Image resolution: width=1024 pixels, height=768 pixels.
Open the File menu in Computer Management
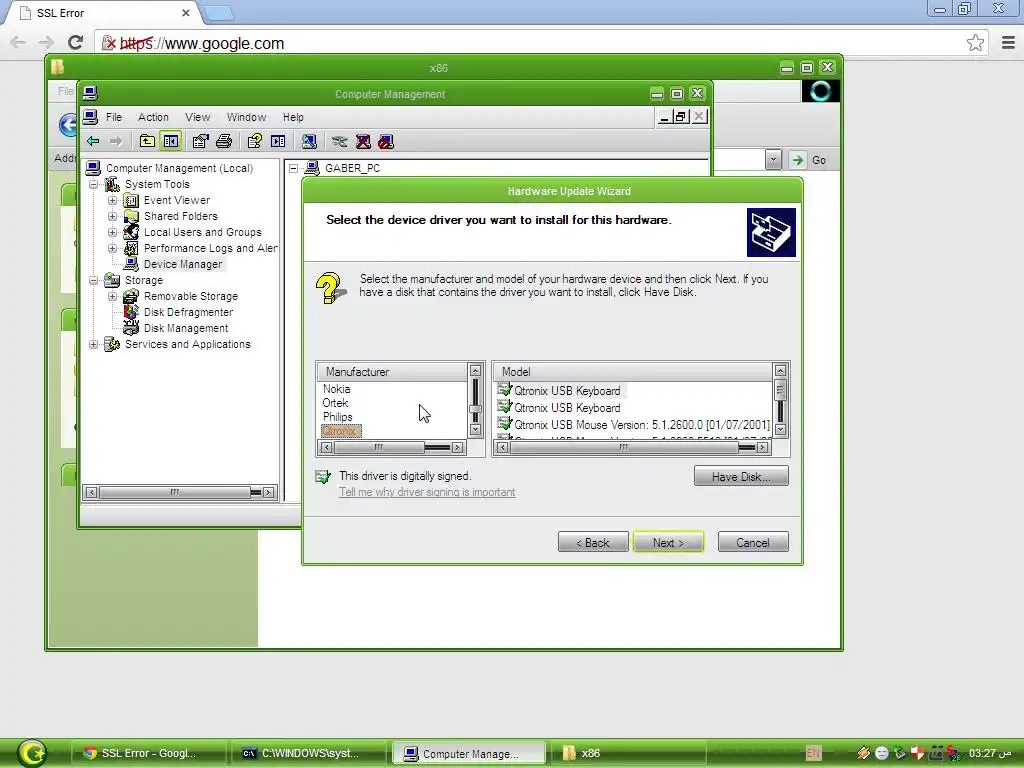click(x=114, y=117)
